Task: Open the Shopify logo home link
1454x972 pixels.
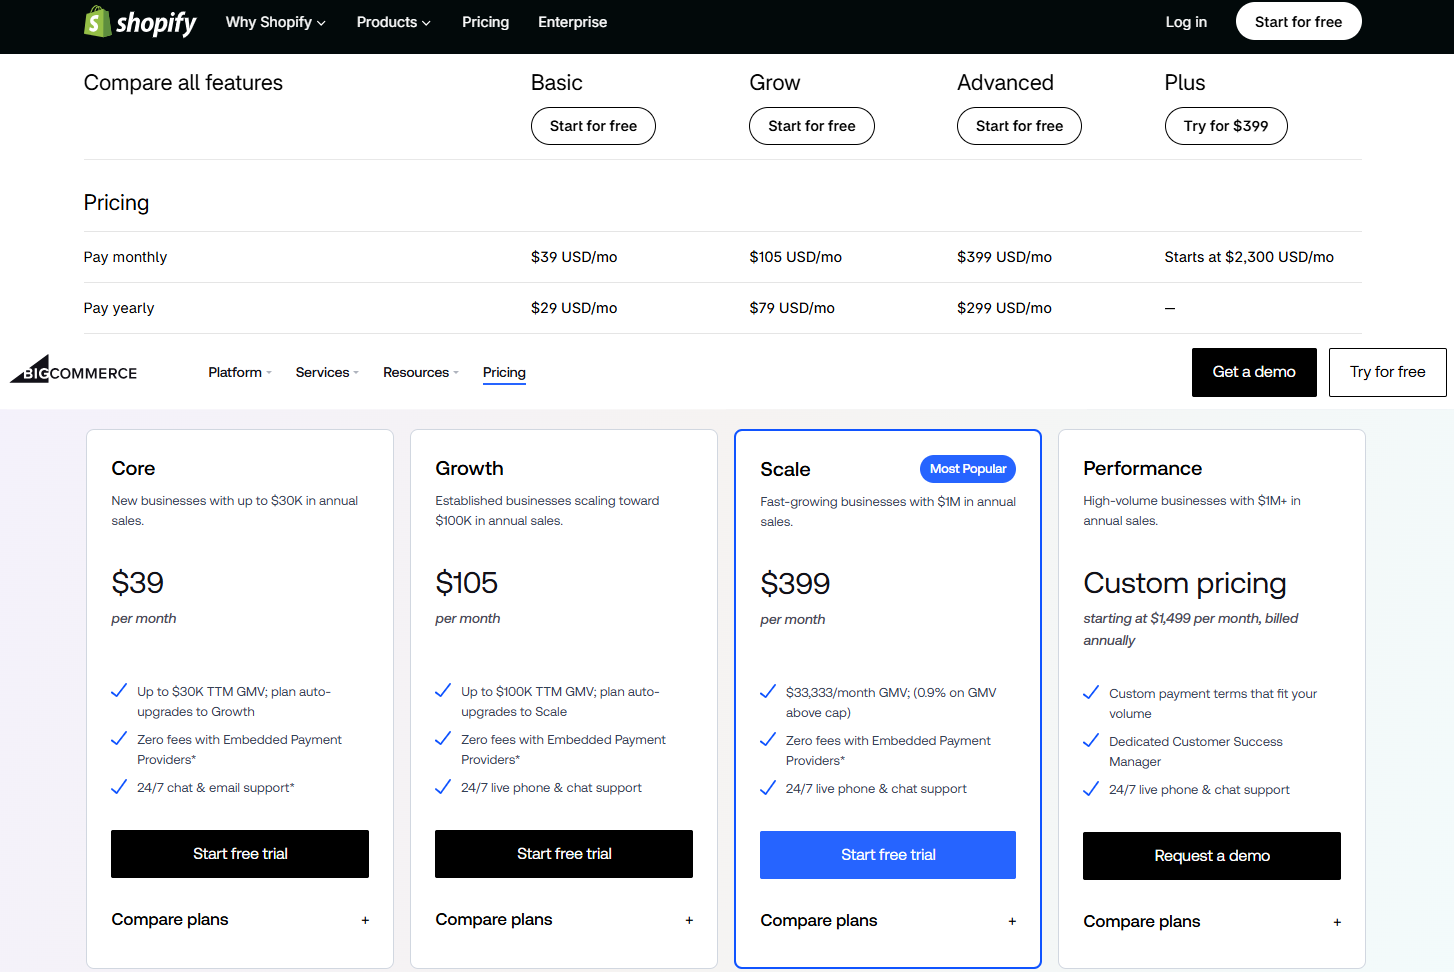Action: pyautogui.click(x=140, y=22)
